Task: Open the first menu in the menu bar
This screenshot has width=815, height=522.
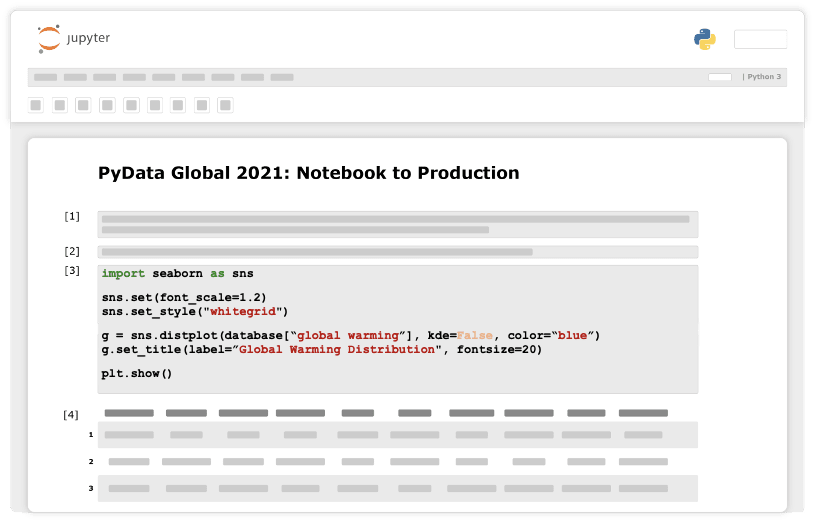Action: click(x=46, y=77)
